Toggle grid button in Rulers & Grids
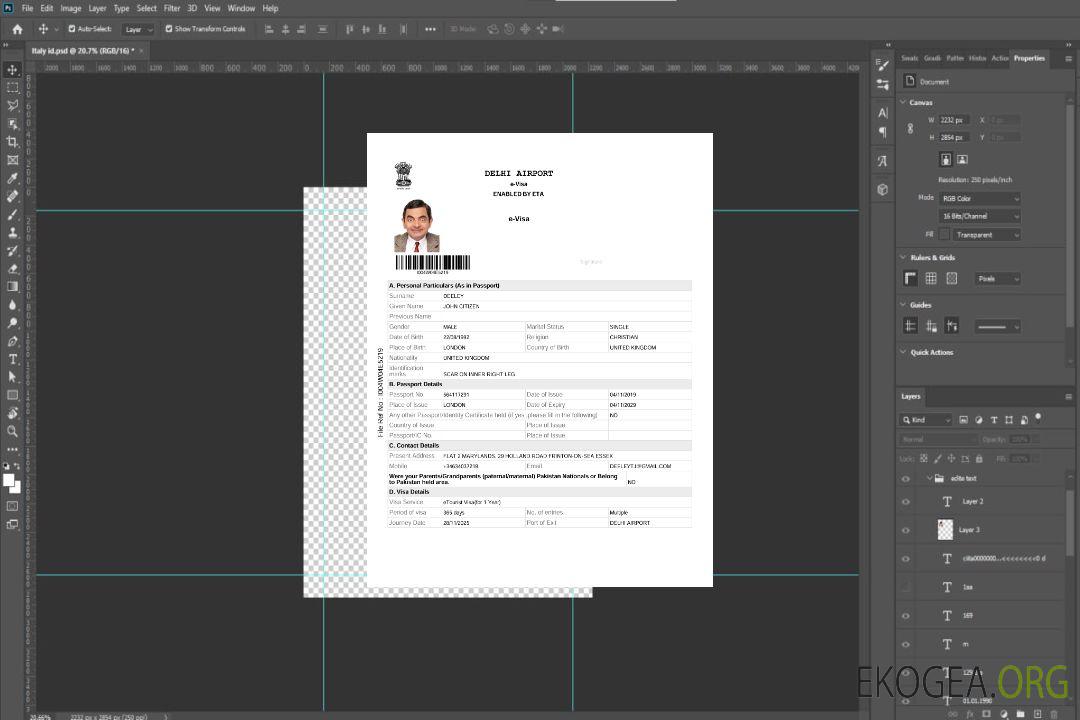The image size is (1080, 720). [x=931, y=278]
